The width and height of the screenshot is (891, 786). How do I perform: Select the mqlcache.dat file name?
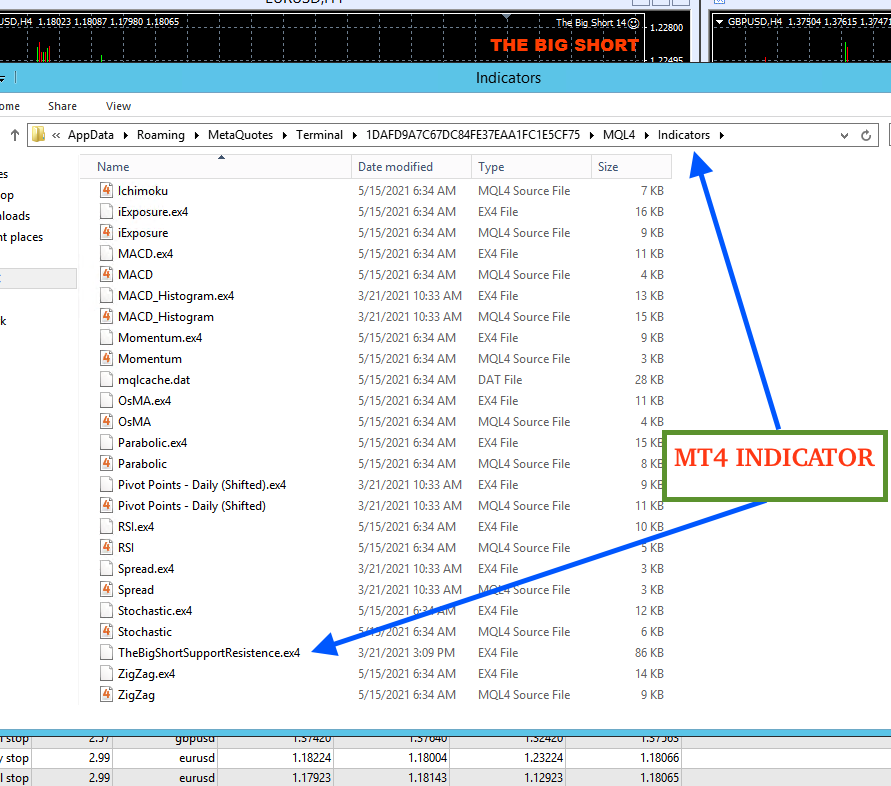click(x=153, y=380)
